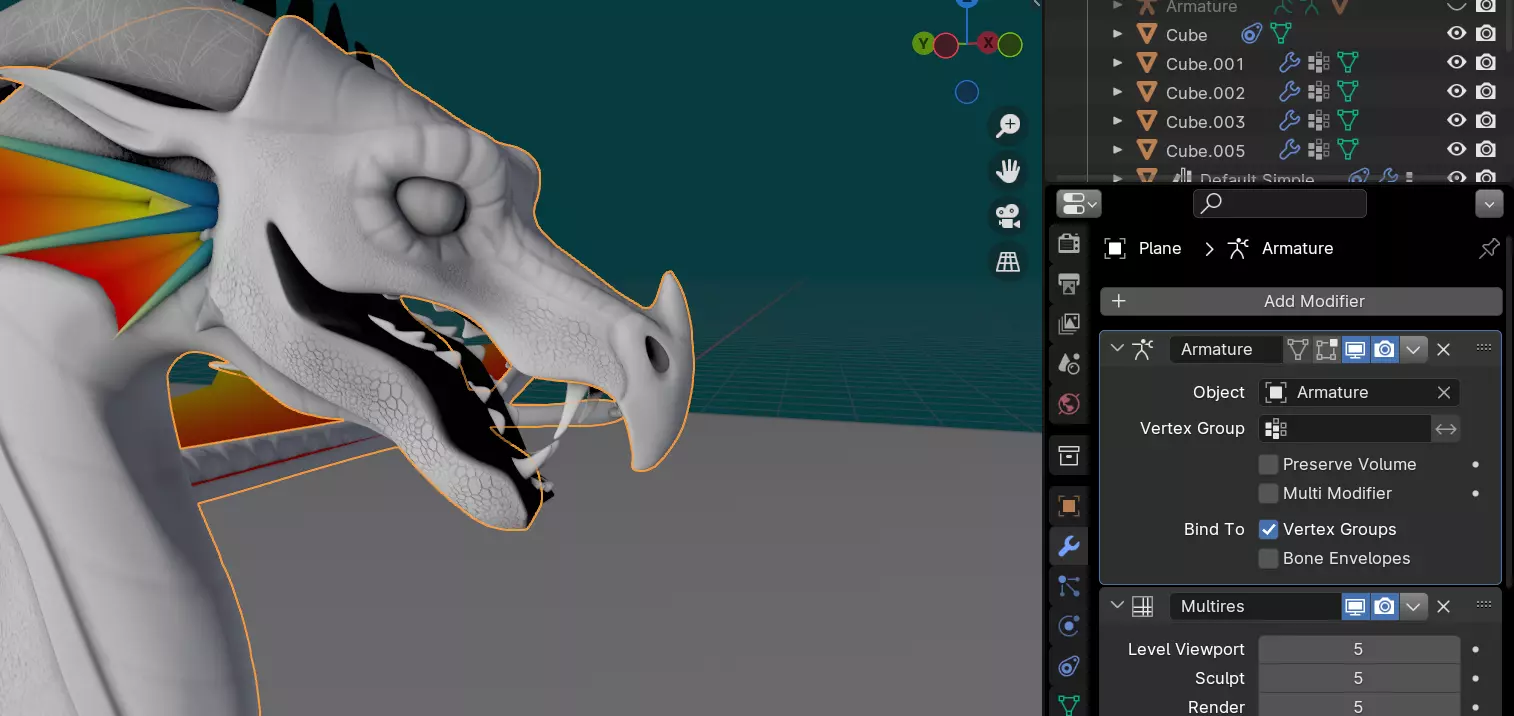Screen dimensions: 1514x716
Task: Click the Cube.002 vertex groups icon
Action: tap(1319, 93)
